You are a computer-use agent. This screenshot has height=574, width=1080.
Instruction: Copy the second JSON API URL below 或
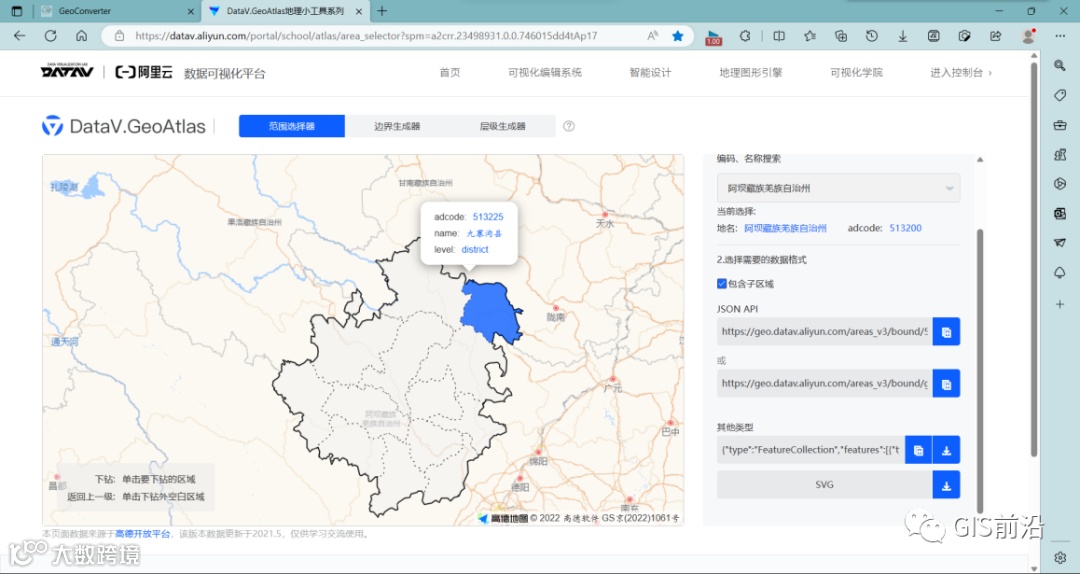tap(946, 383)
